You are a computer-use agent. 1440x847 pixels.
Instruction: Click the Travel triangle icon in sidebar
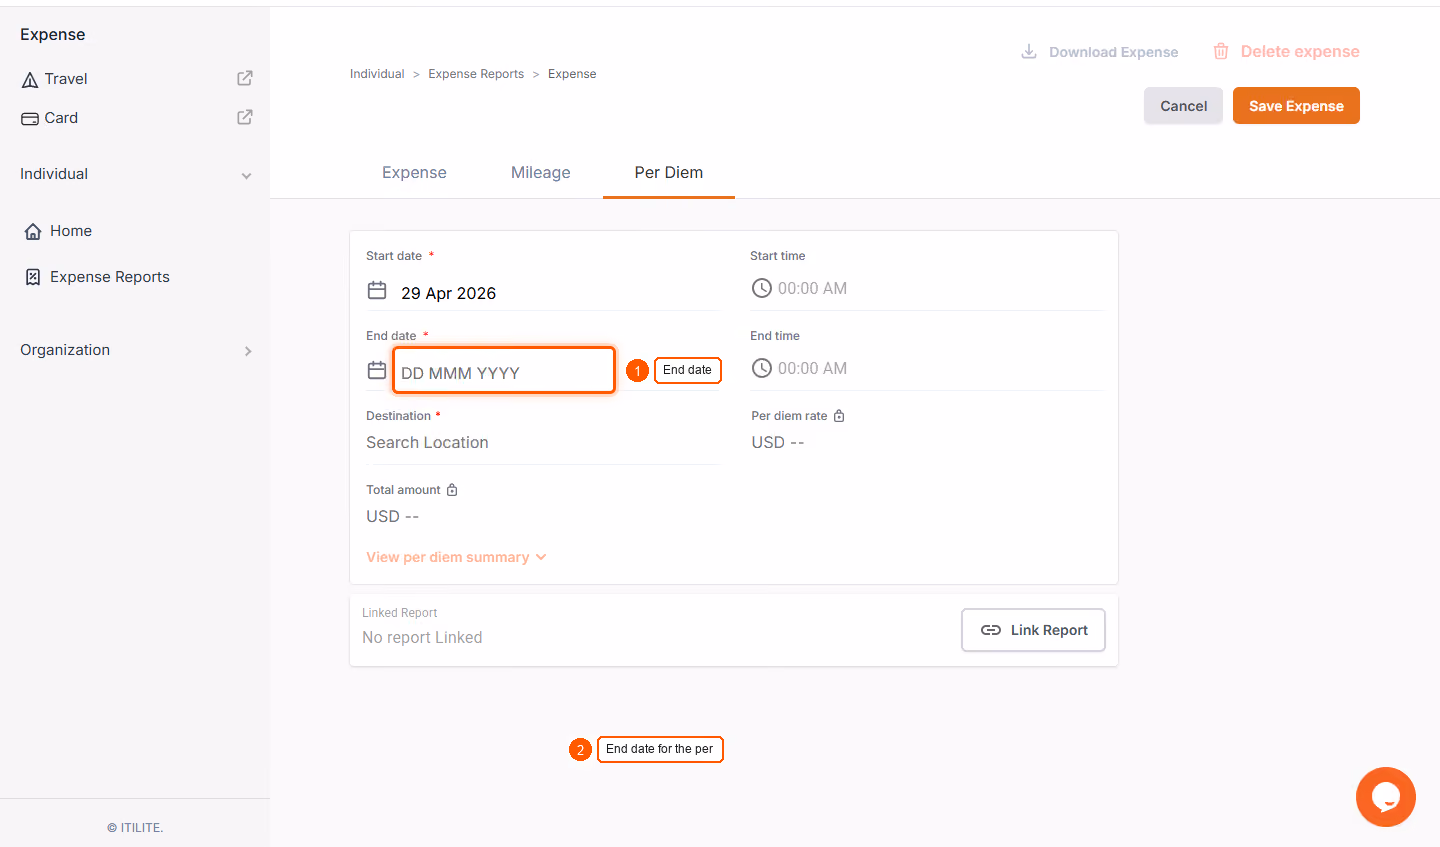pyautogui.click(x=30, y=79)
